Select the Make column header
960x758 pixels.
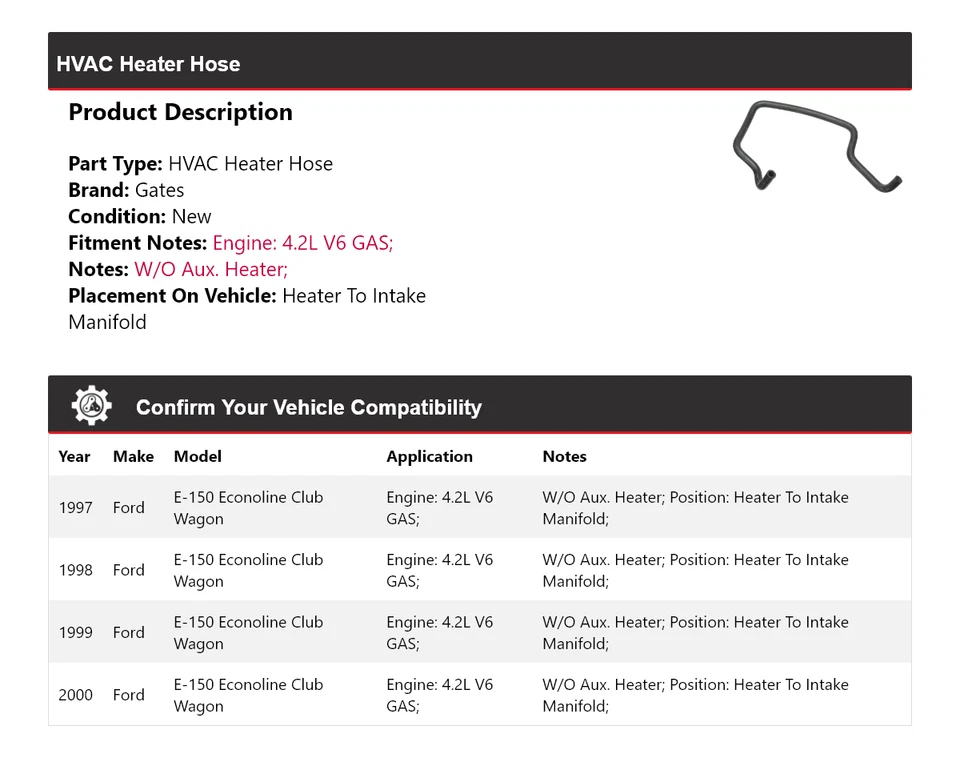tap(133, 457)
